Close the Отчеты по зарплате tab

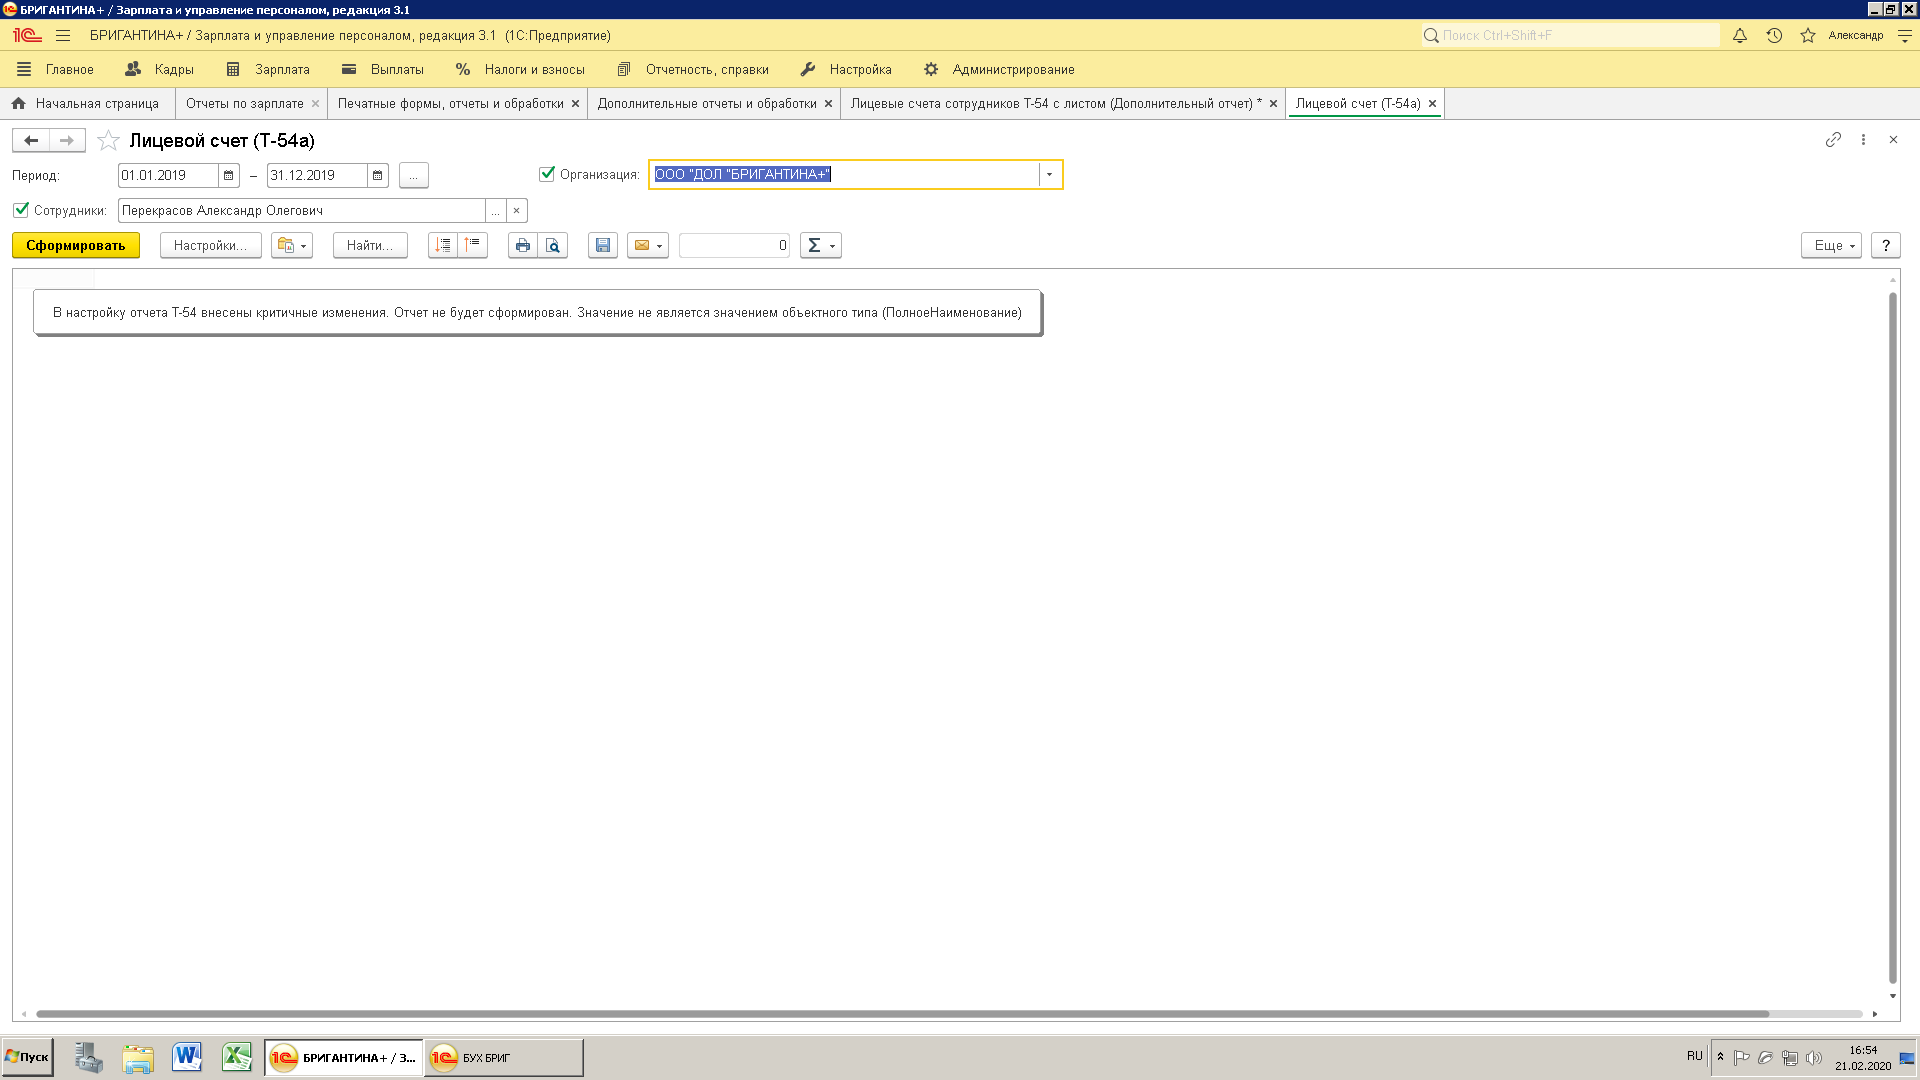pos(316,103)
